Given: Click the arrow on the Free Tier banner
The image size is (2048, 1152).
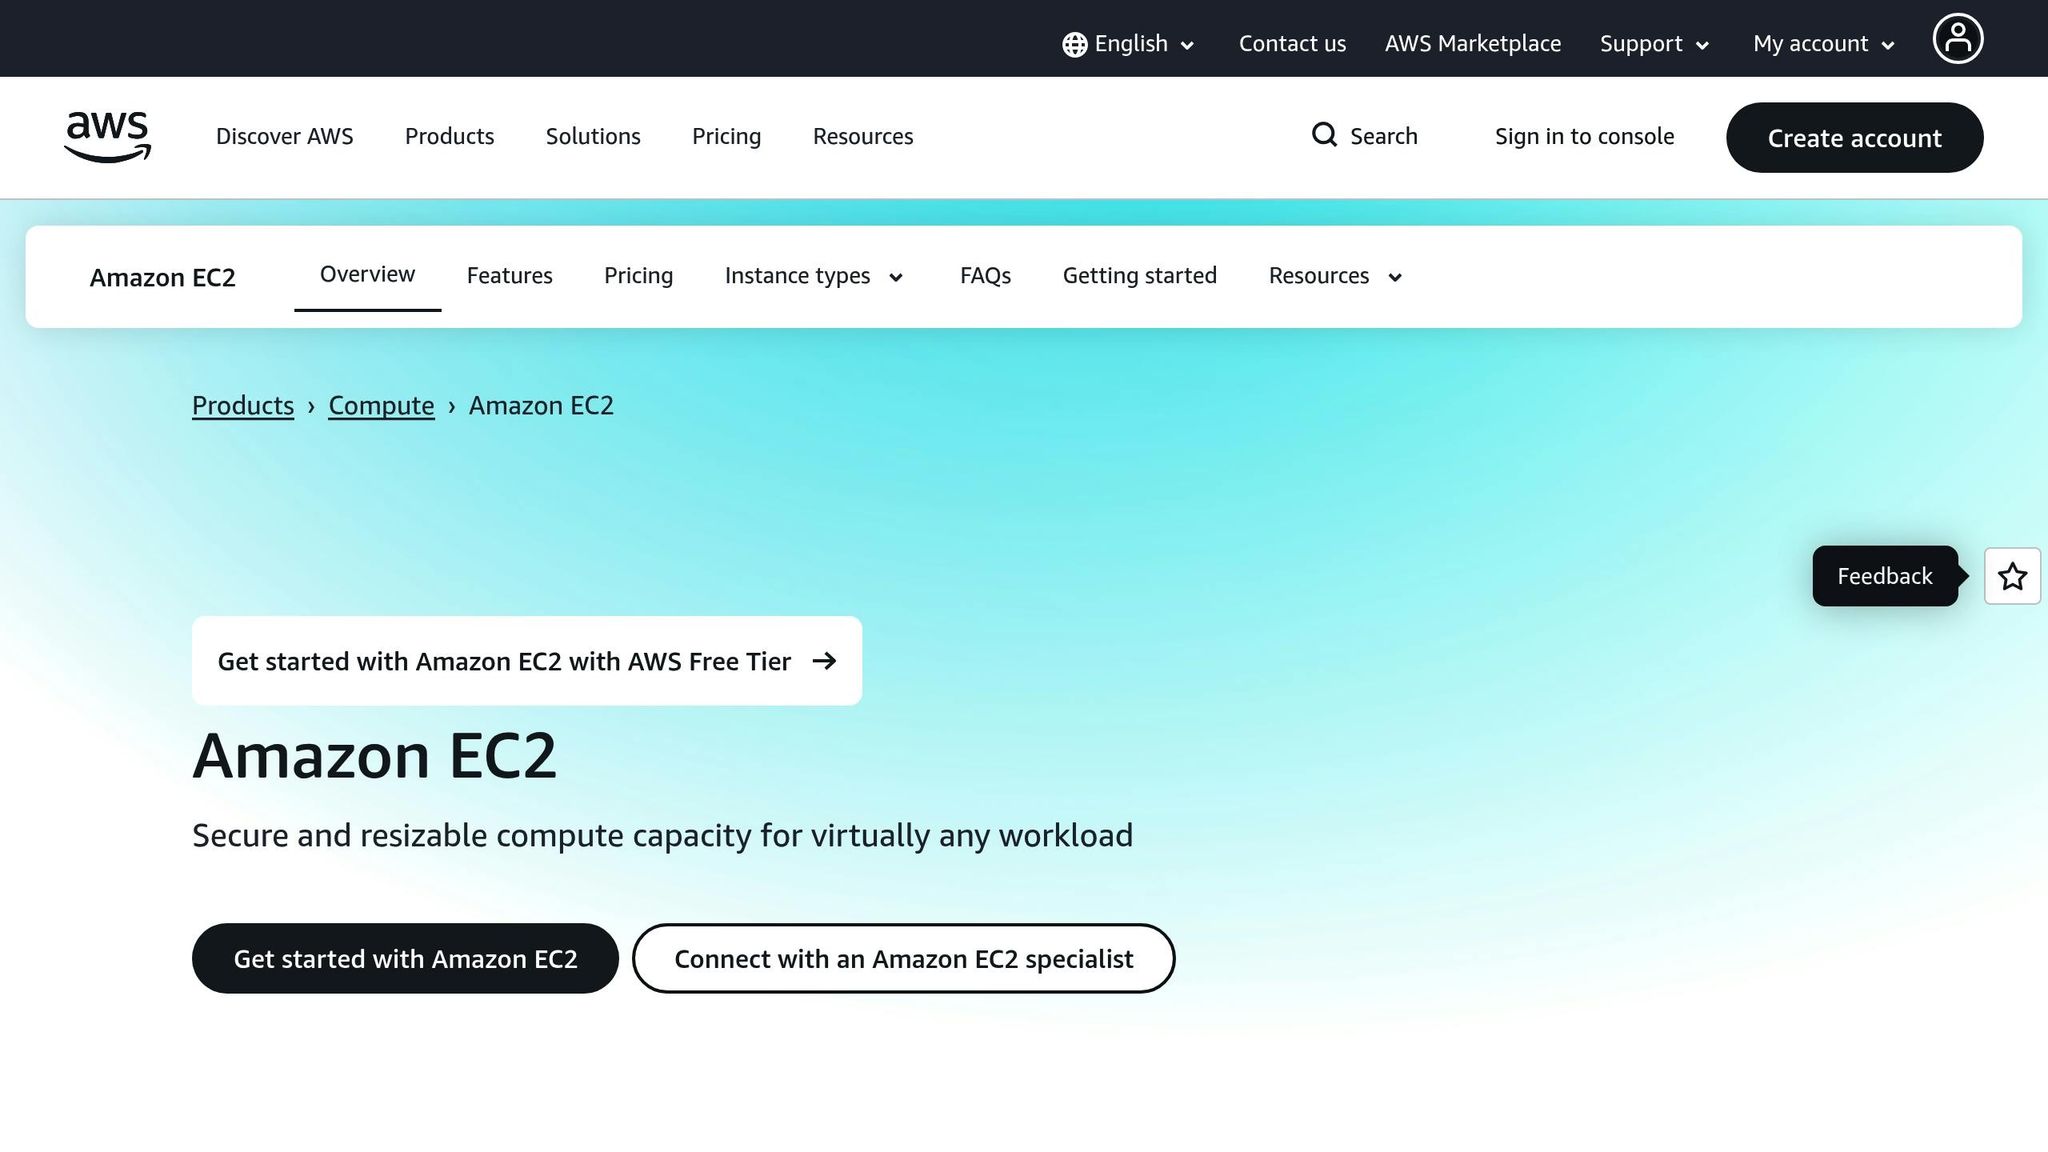Looking at the screenshot, I should pyautogui.click(x=826, y=661).
